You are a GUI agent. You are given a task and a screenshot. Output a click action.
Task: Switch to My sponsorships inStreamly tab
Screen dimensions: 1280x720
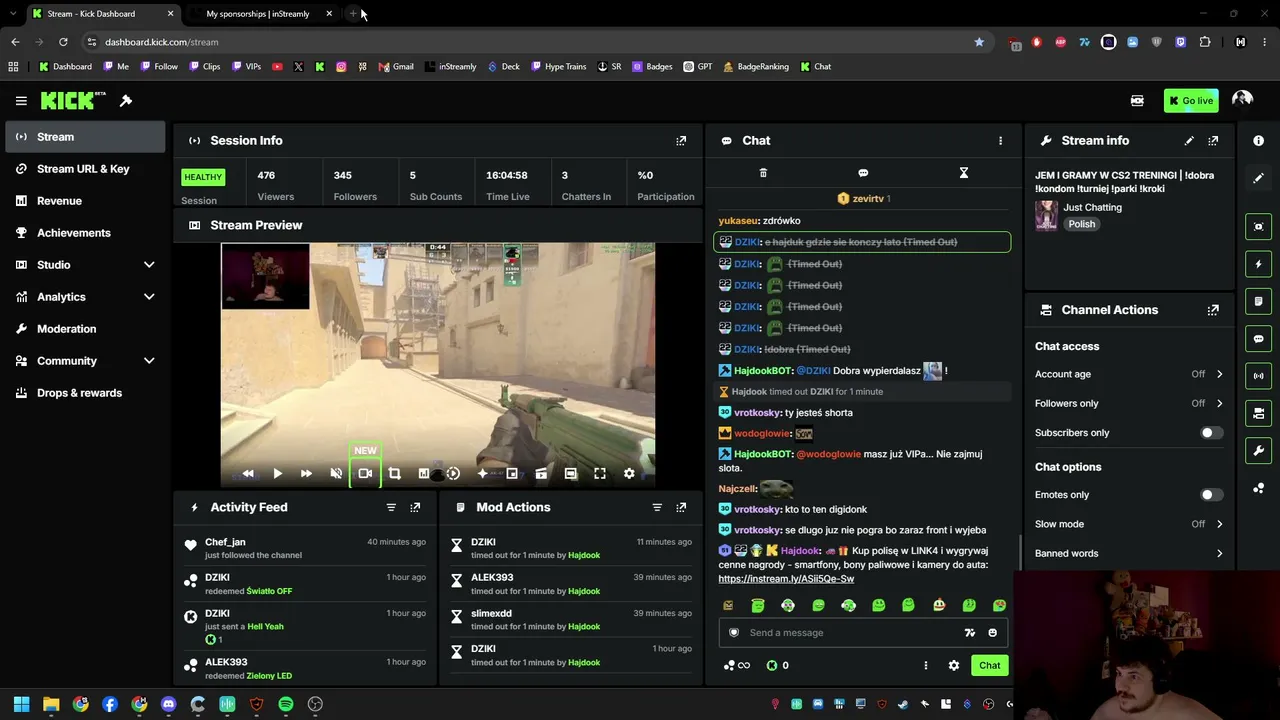[x=258, y=14]
